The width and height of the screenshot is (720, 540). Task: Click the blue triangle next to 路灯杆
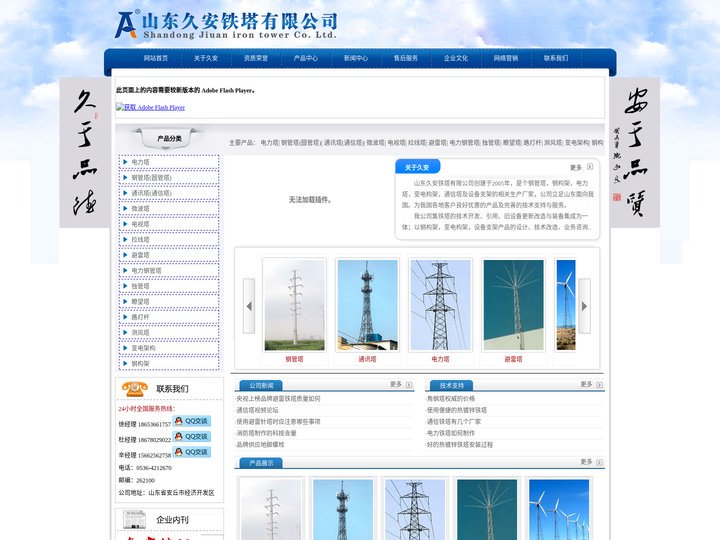(x=125, y=317)
